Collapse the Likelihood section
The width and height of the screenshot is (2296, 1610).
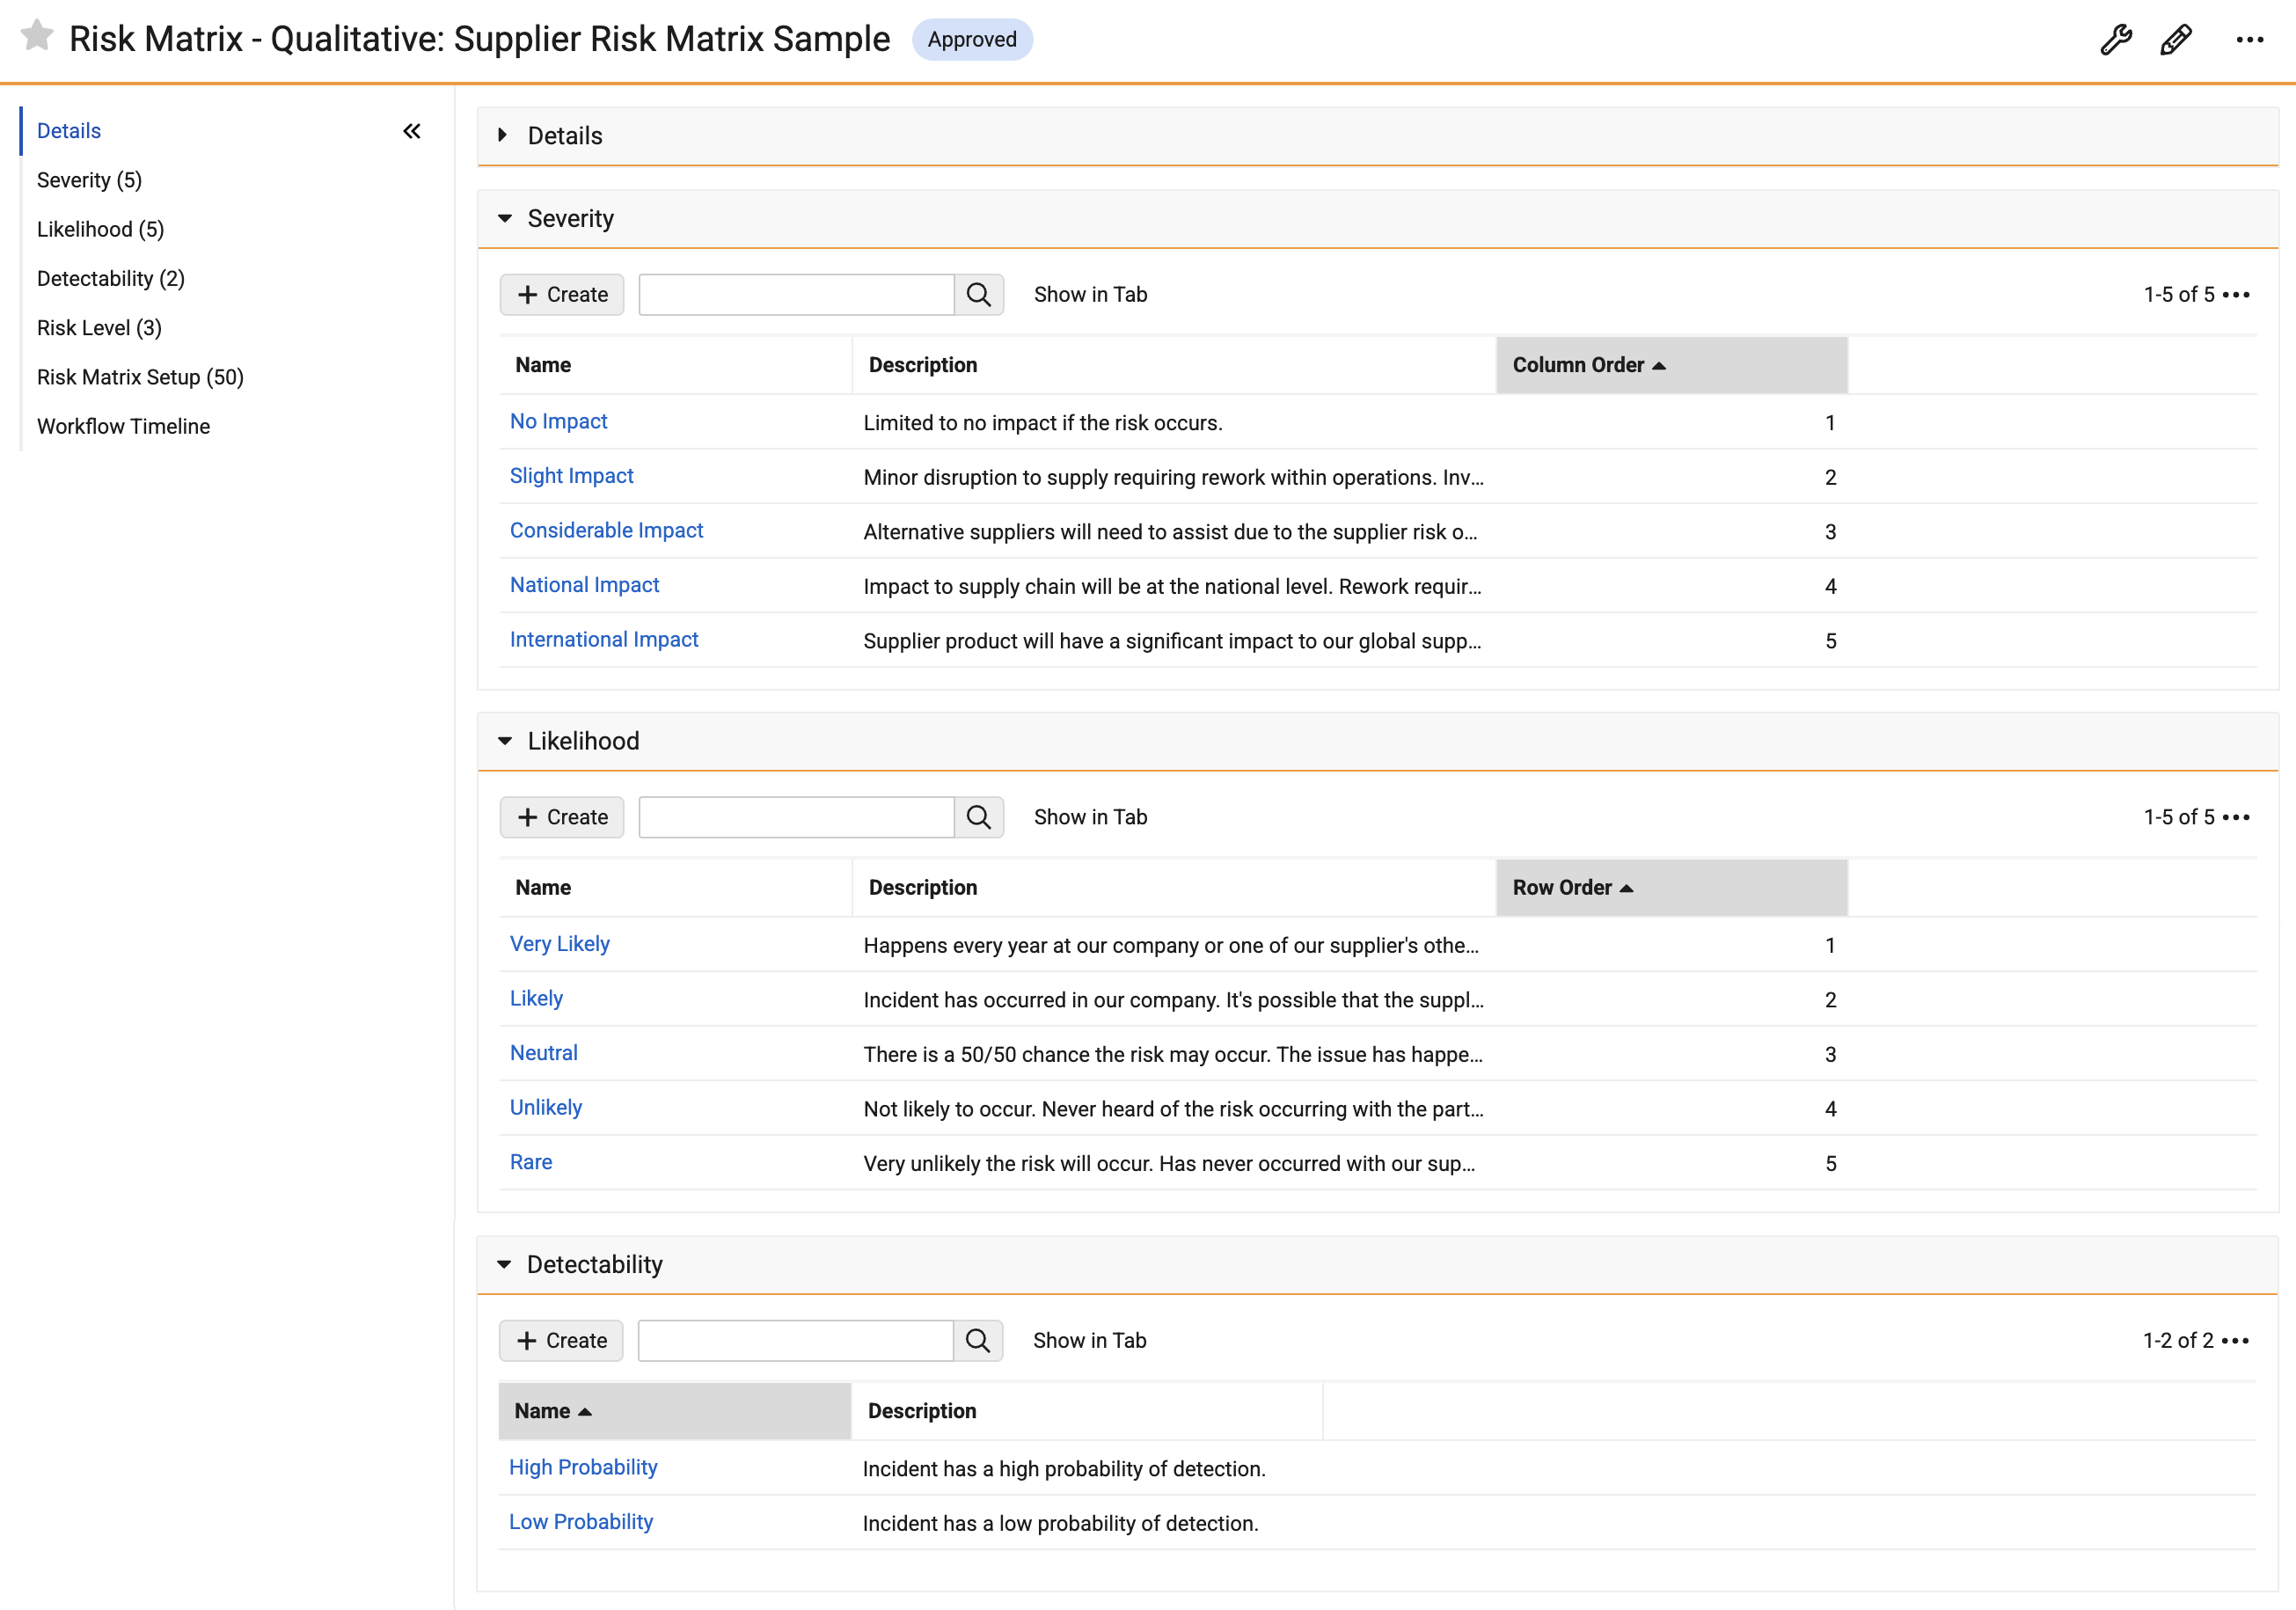point(505,741)
